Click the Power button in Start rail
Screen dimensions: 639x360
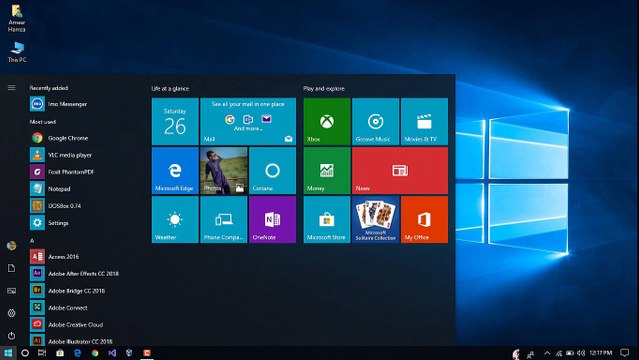[11, 336]
